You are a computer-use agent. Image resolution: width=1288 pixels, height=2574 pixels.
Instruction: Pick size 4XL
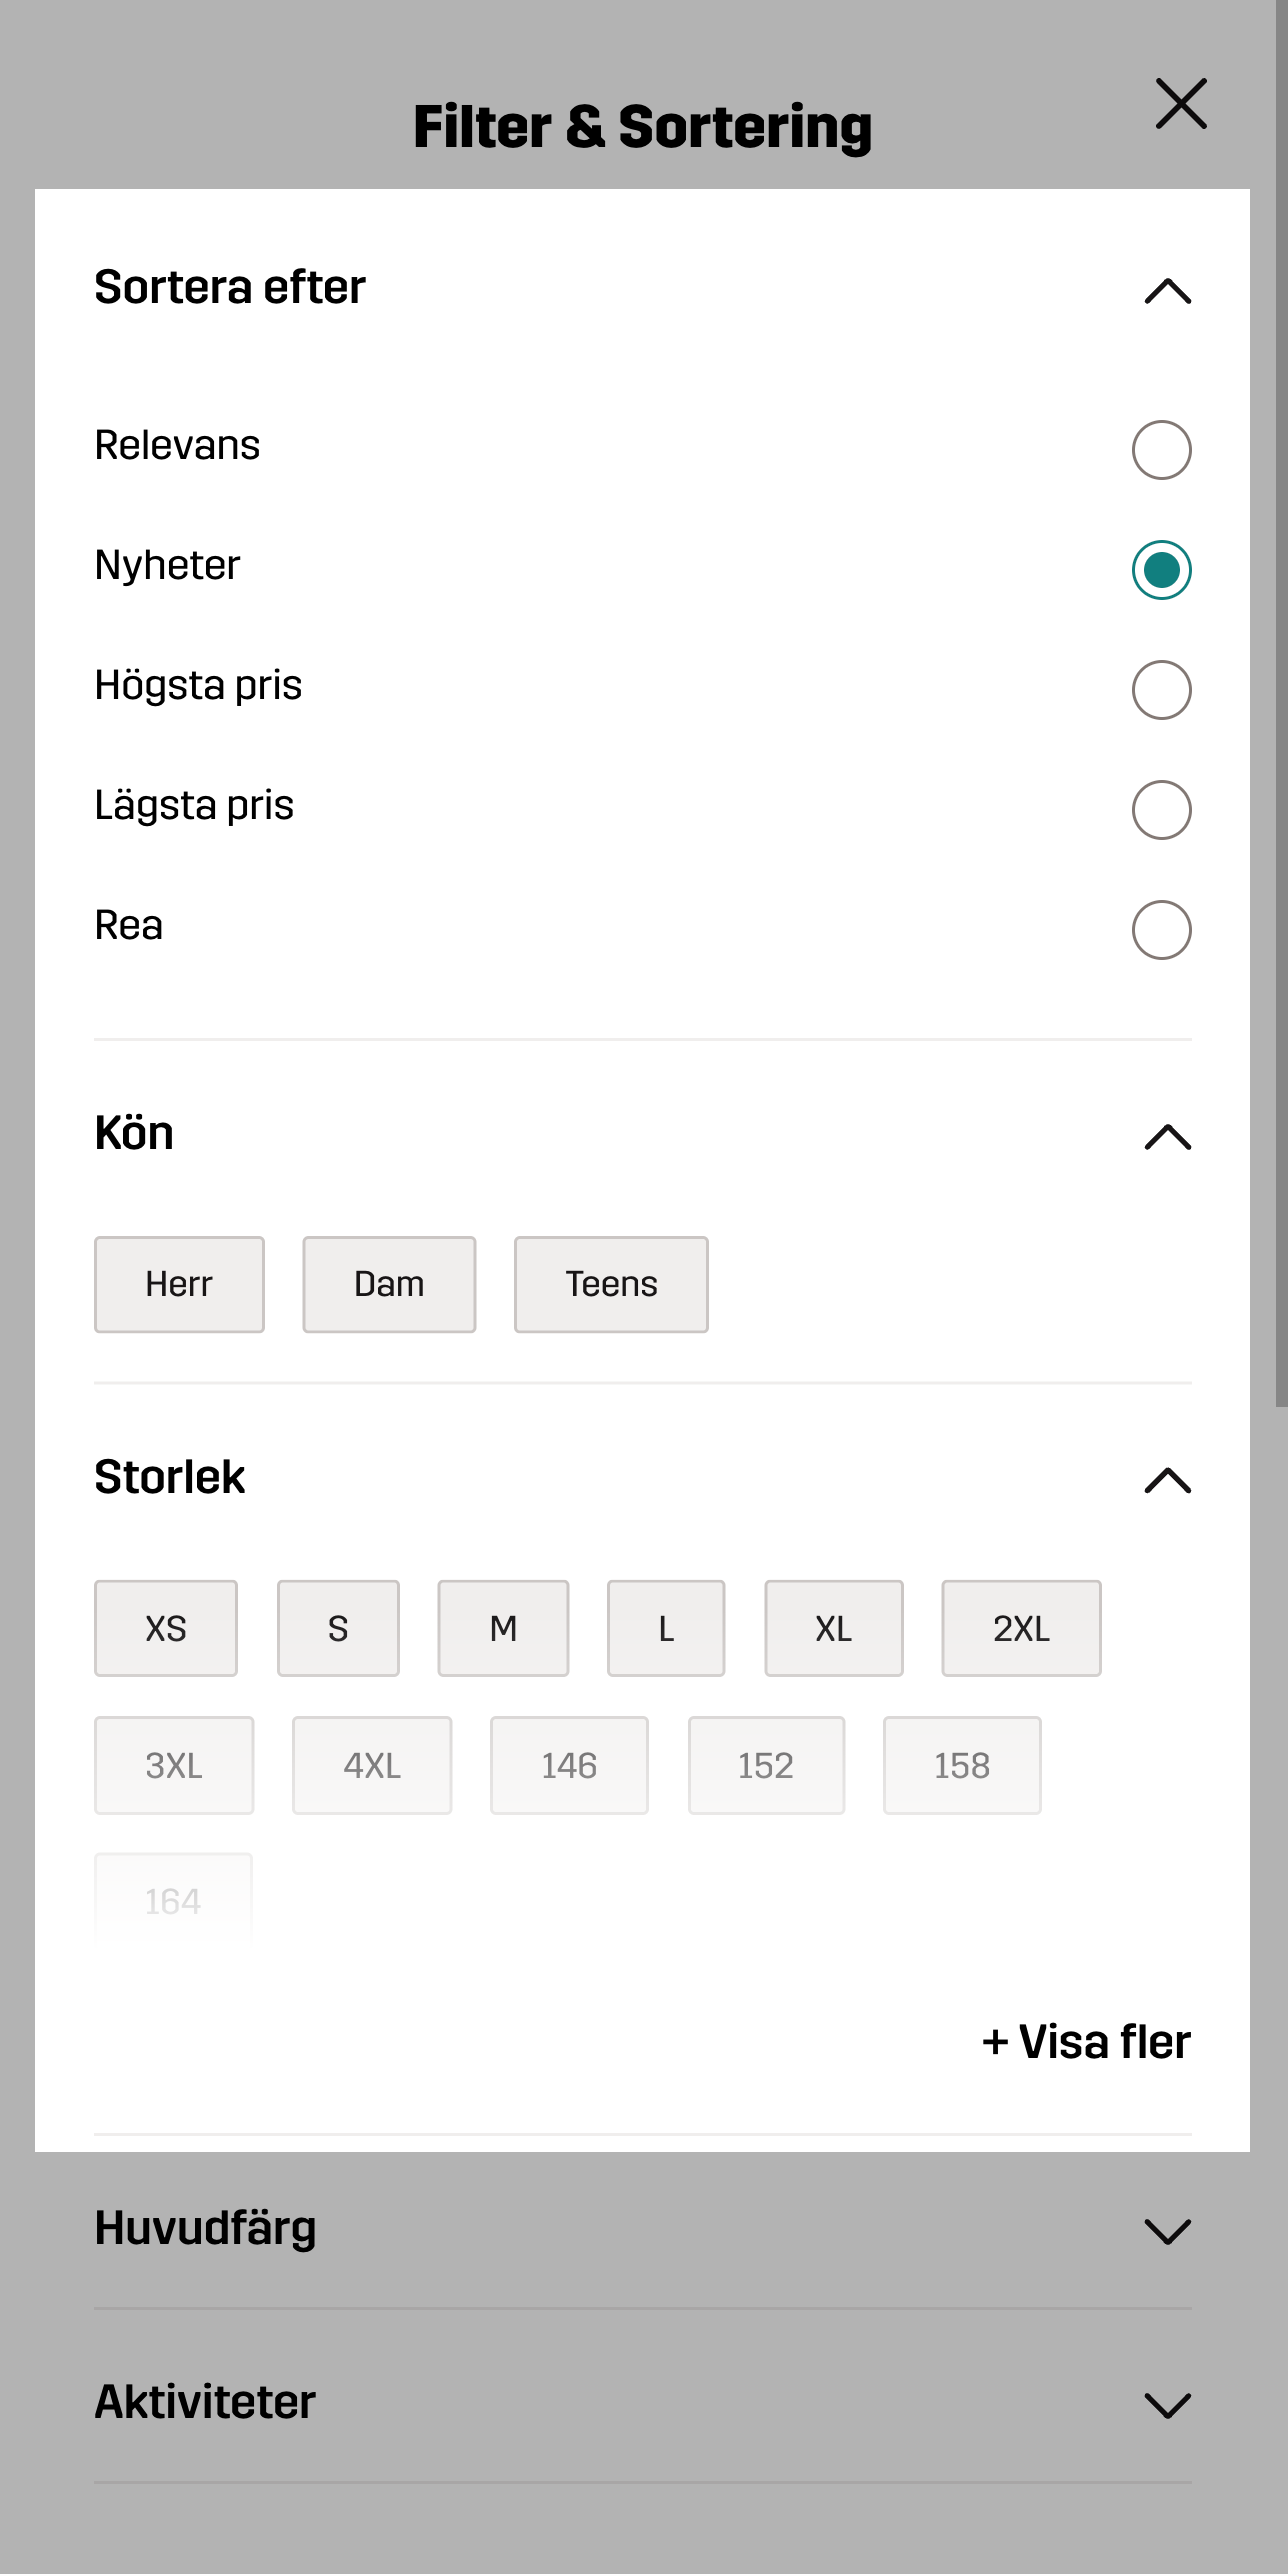click(x=372, y=1766)
